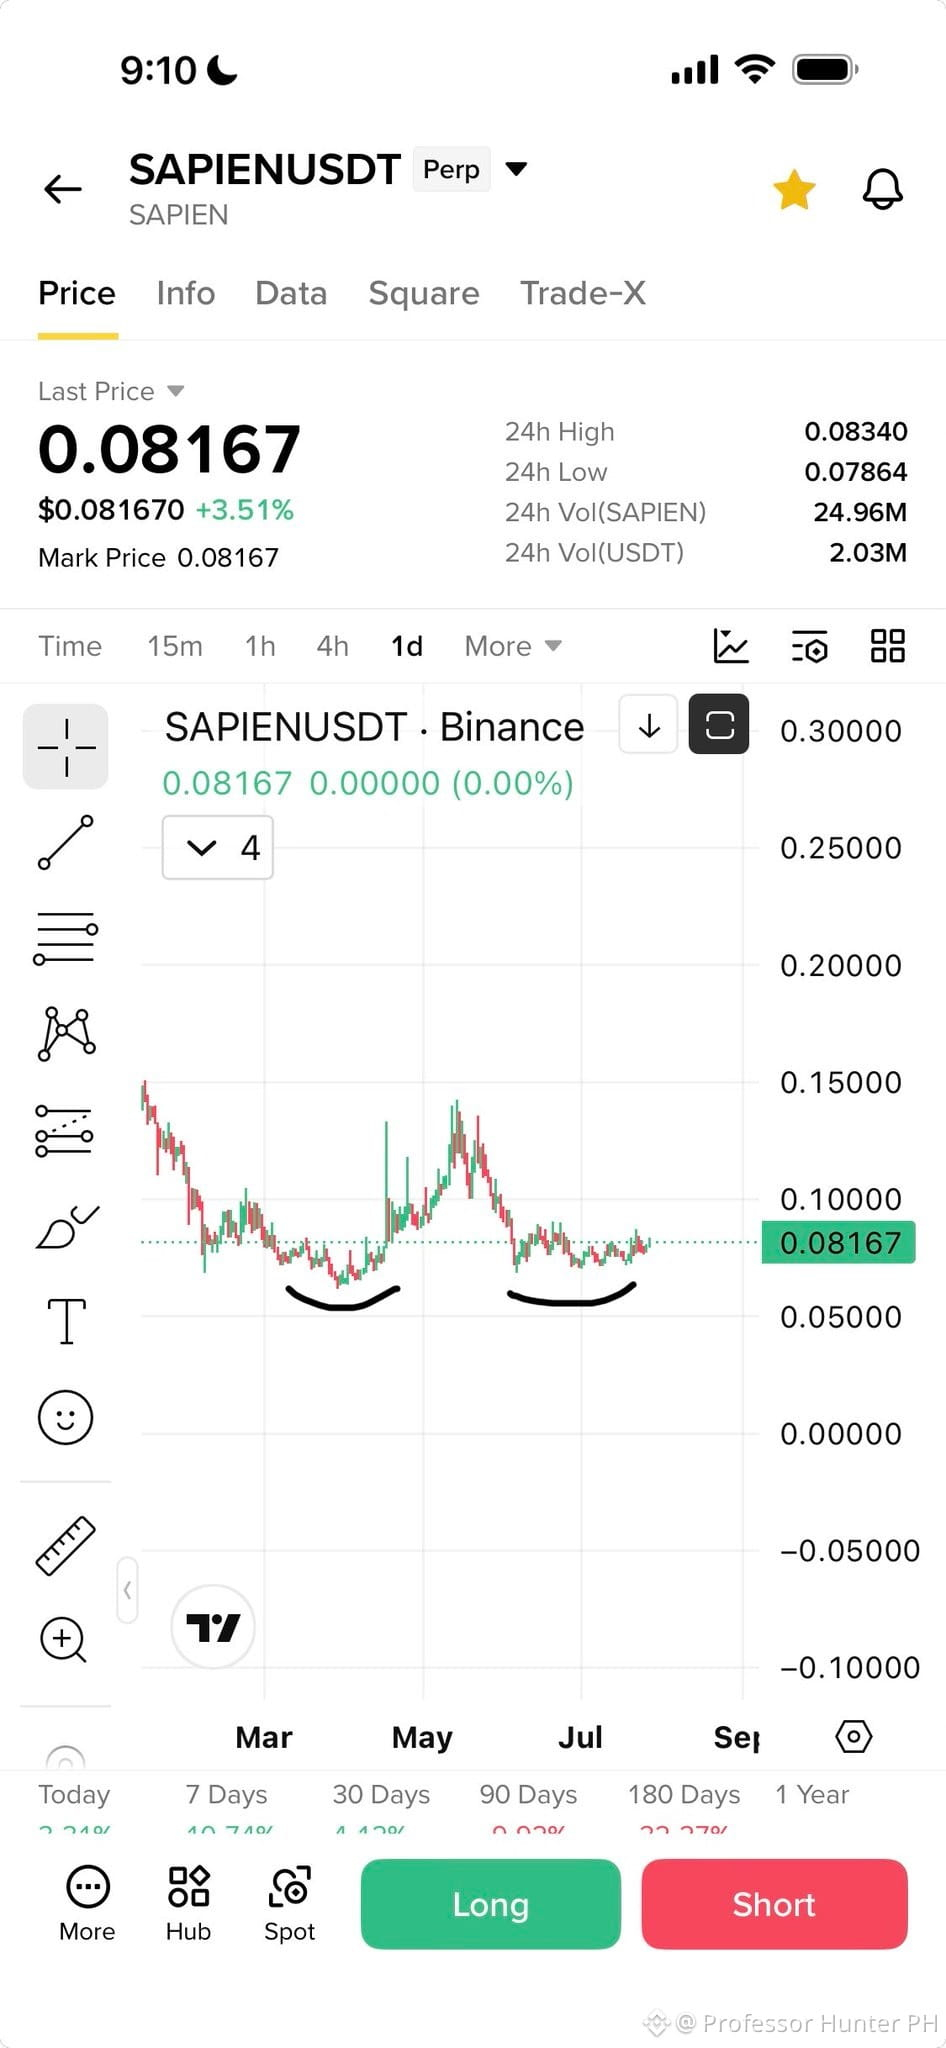
Task: Select the brush drawing tool
Action: 66,1227
